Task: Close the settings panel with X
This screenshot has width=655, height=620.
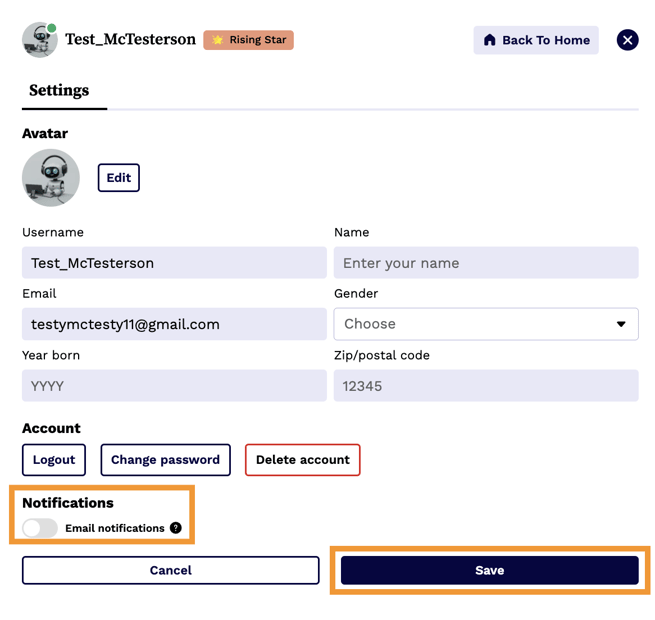Action: point(627,40)
